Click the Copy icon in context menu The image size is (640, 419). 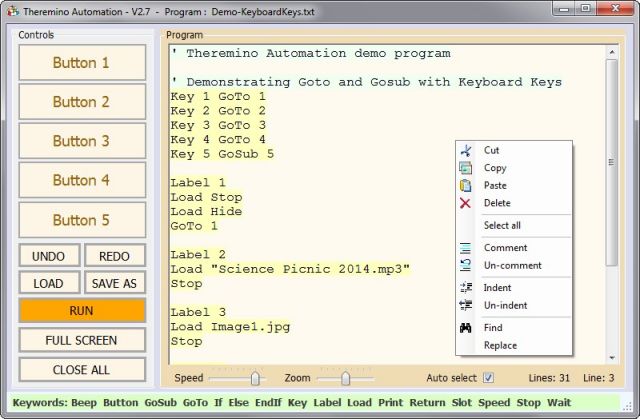465,168
